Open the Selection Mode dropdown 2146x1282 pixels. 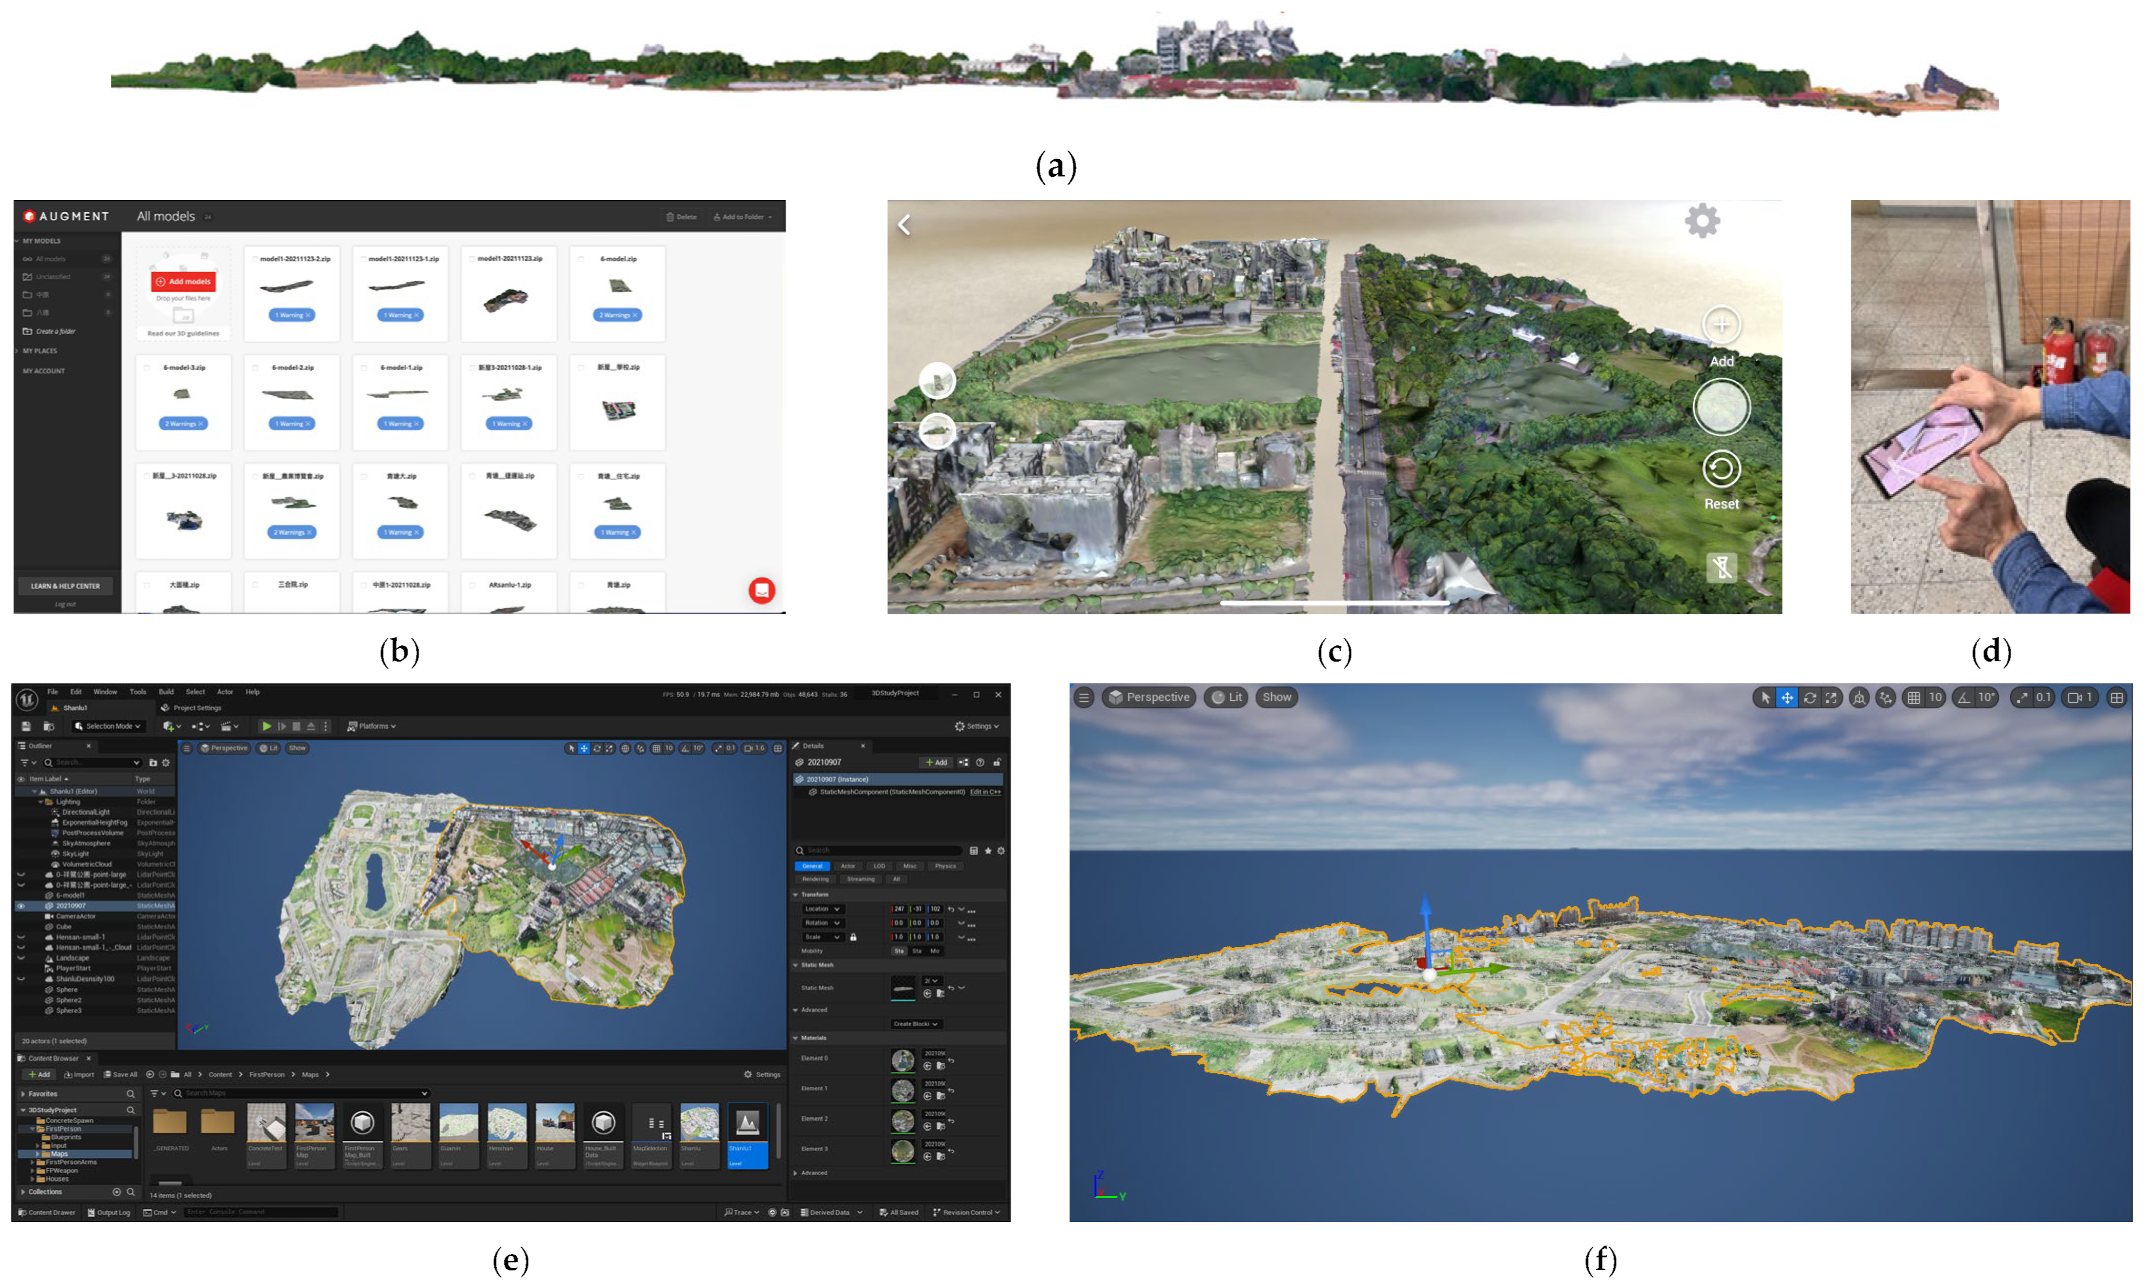pyautogui.click(x=109, y=726)
